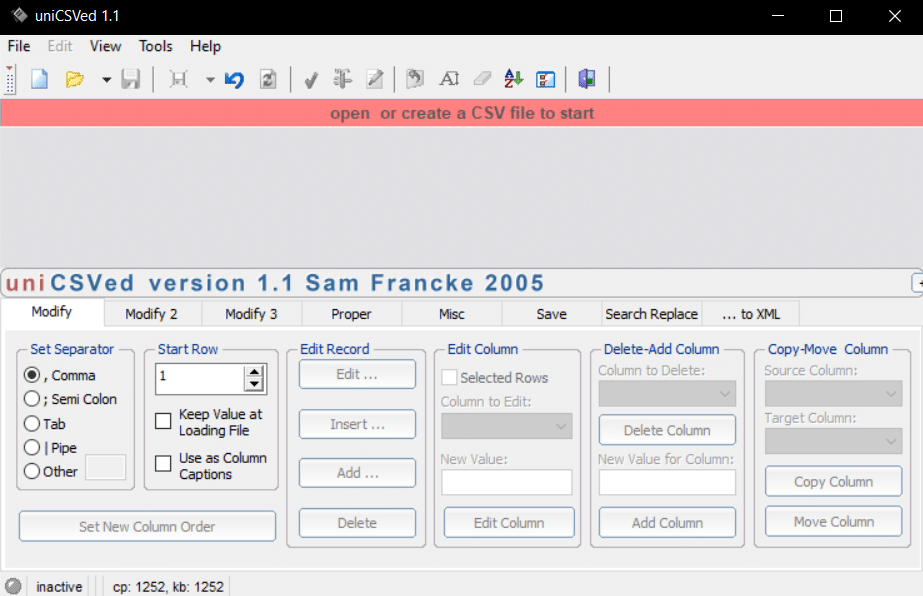Click the Edit Column button

509,523
